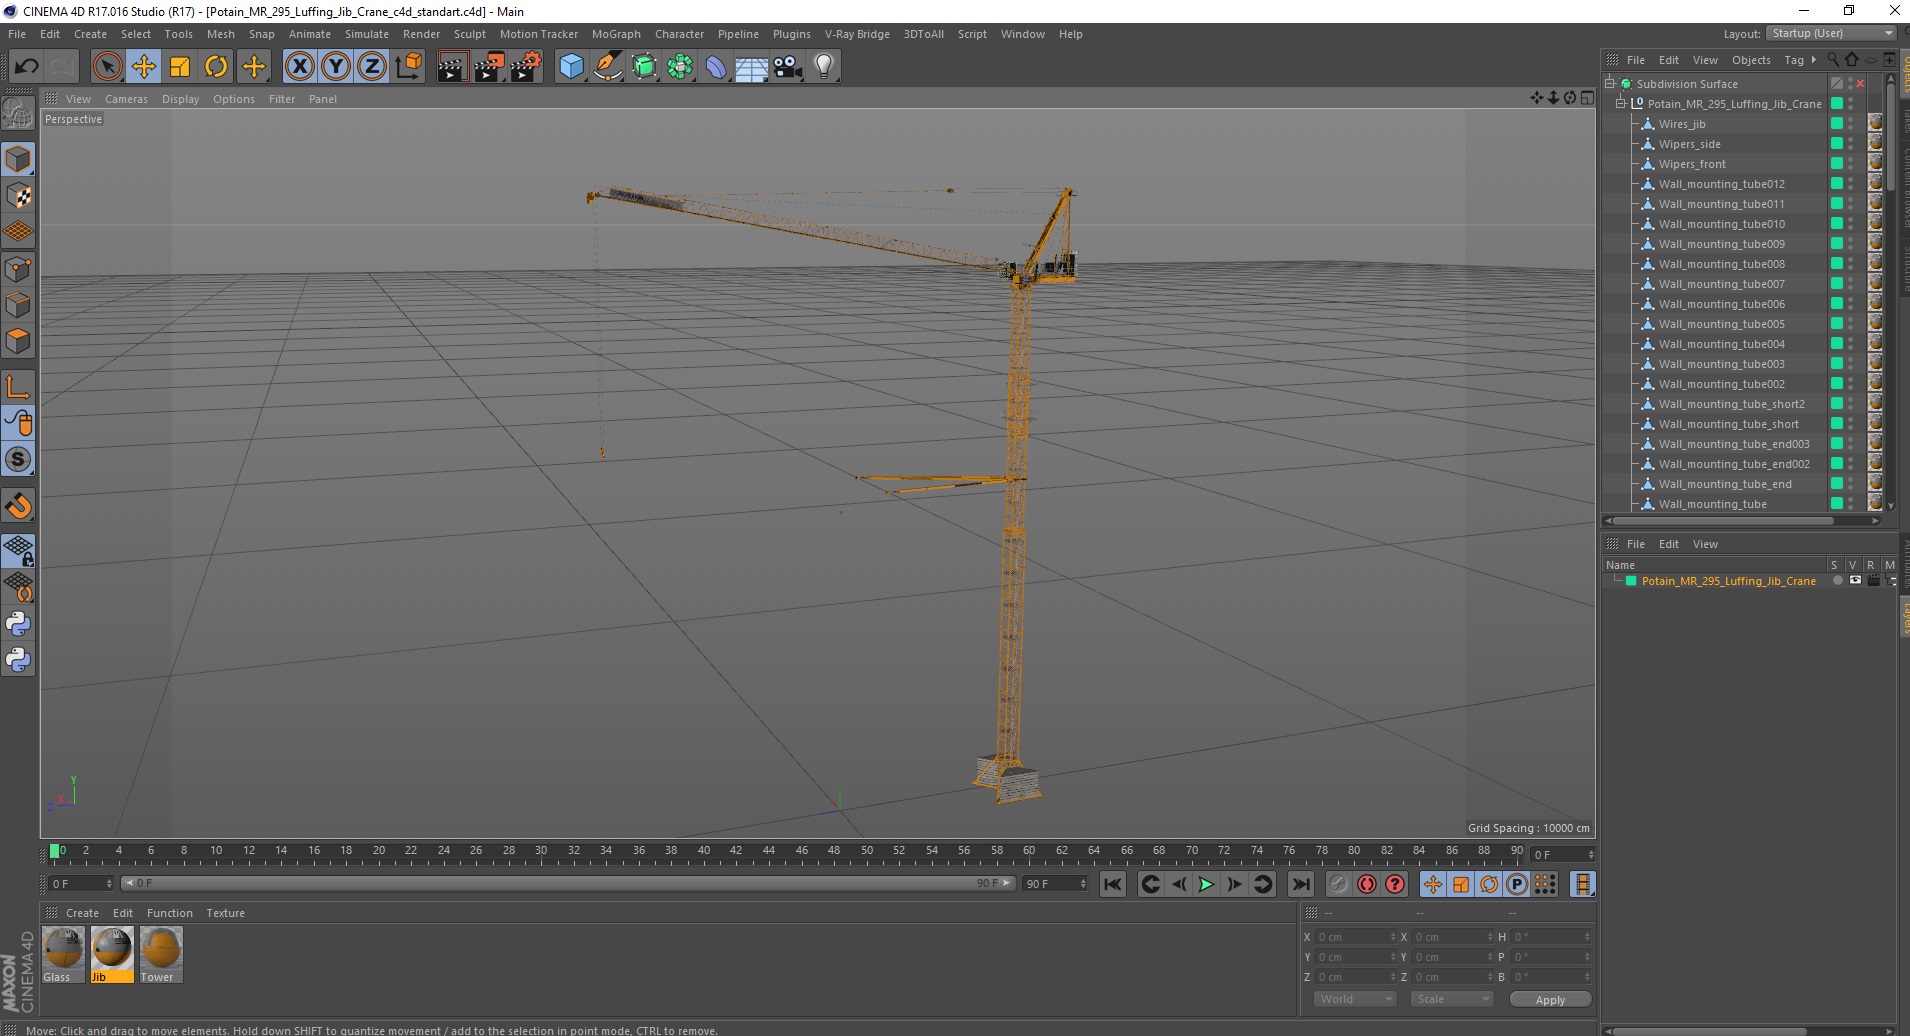Add a Cube primitive object

tap(571, 67)
